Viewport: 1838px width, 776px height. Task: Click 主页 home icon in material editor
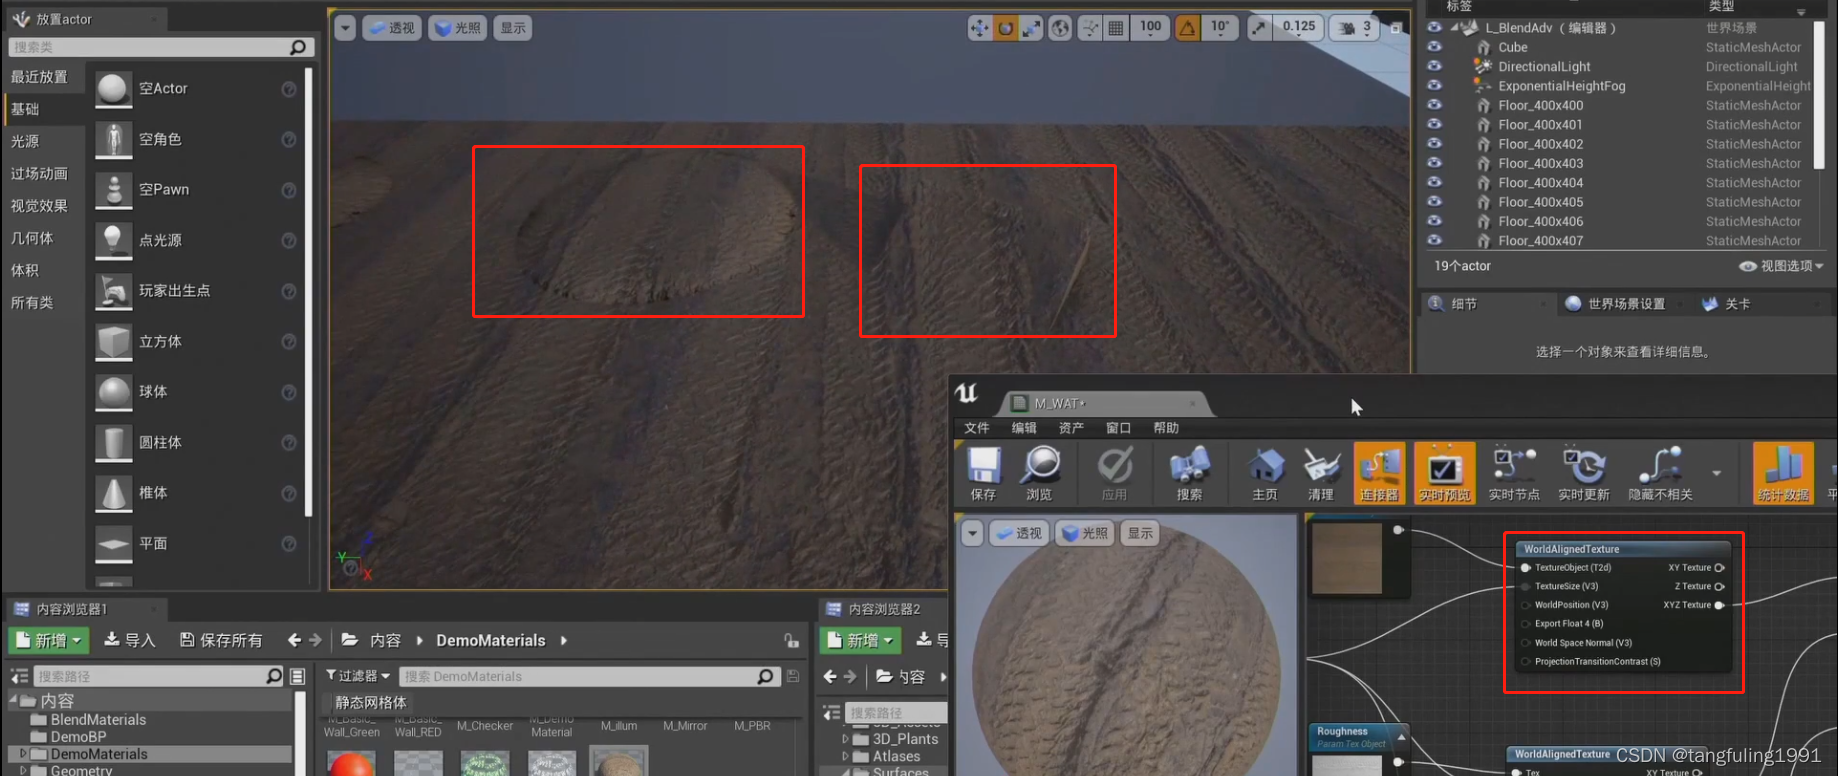point(1265,472)
